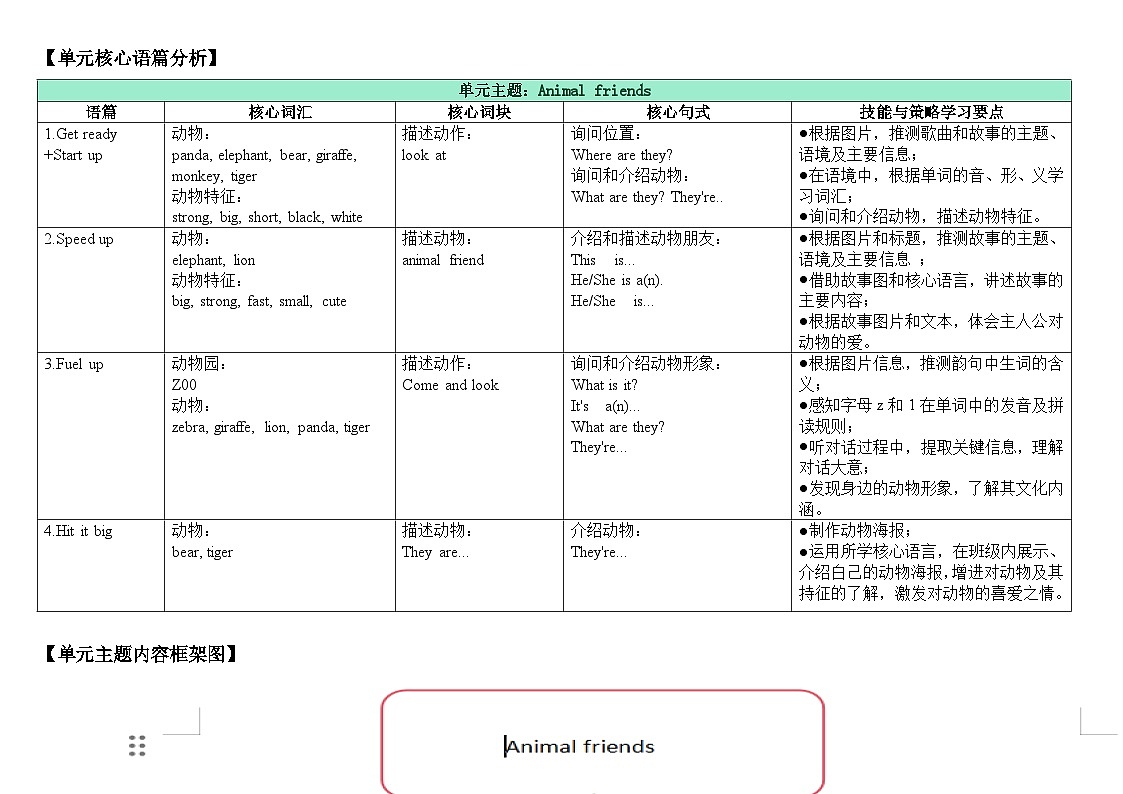Click the sentence 'Where are they?'
Screen dimensions: 1123x794
(x=622, y=155)
